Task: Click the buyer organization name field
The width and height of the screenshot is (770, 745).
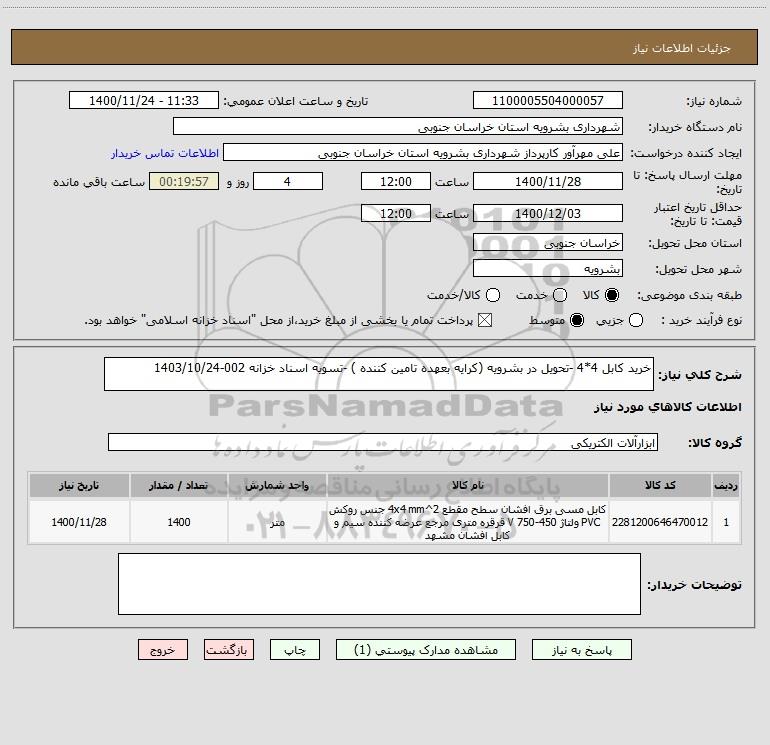Action: click(x=398, y=126)
